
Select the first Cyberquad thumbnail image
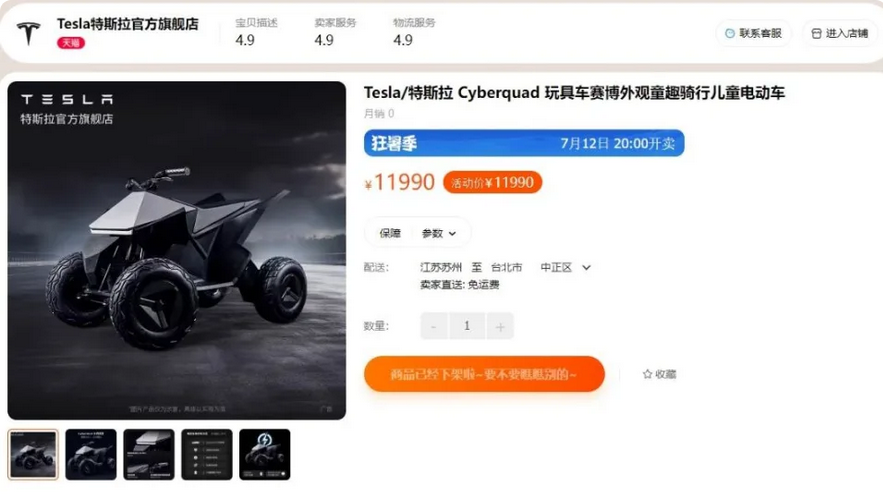tap(33, 455)
